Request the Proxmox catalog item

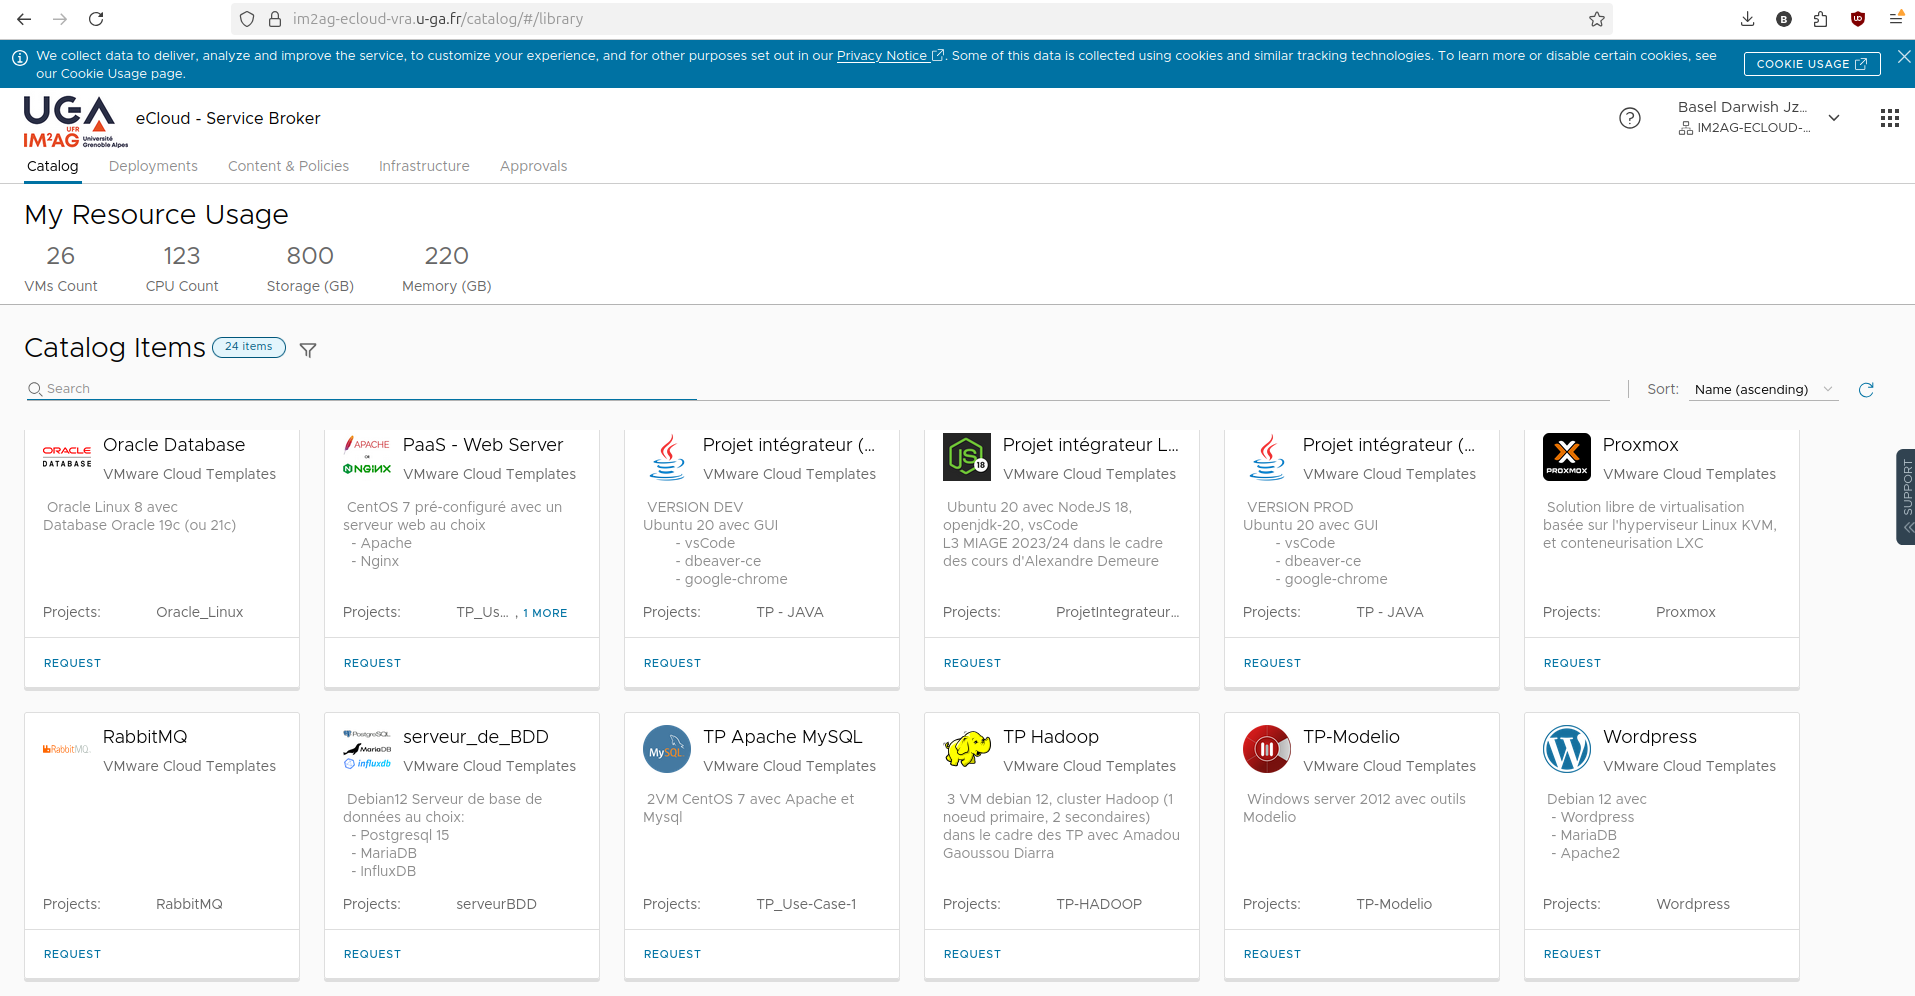point(1571,662)
